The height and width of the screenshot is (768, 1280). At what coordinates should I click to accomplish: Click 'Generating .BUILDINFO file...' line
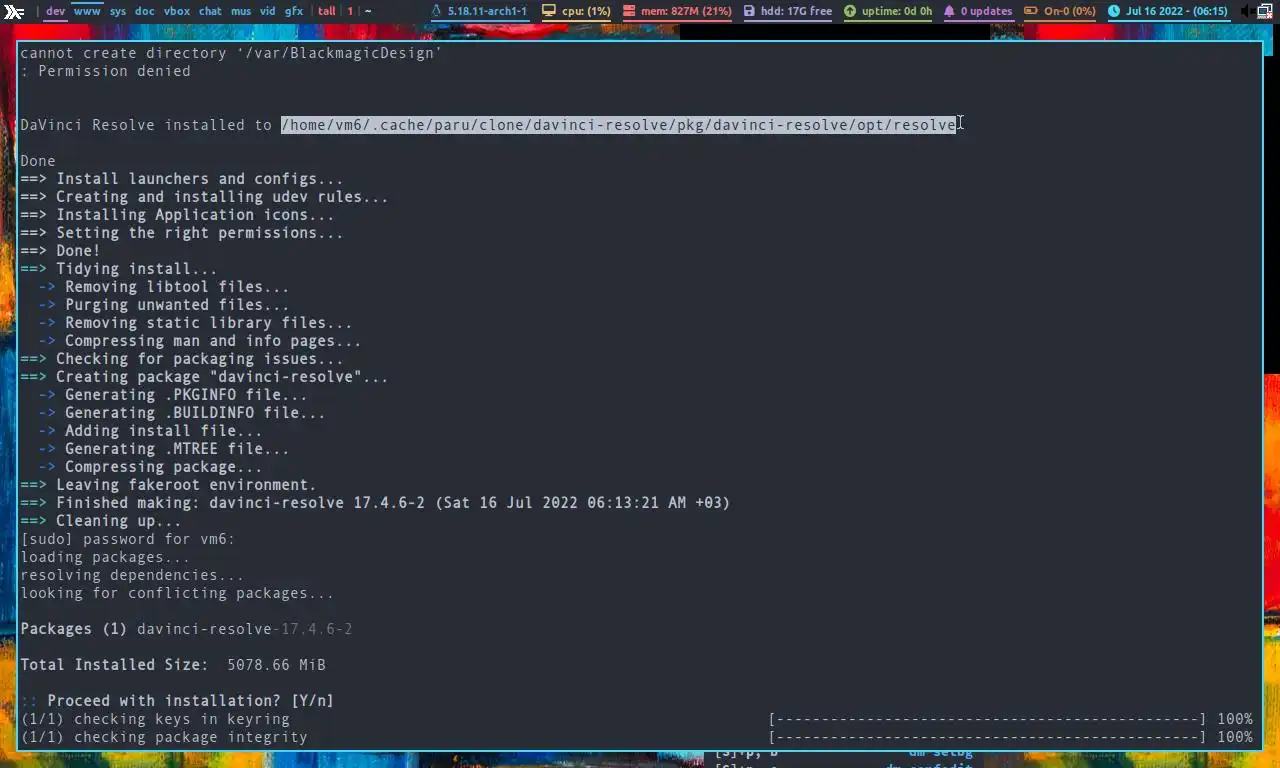(x=182, y=413)
